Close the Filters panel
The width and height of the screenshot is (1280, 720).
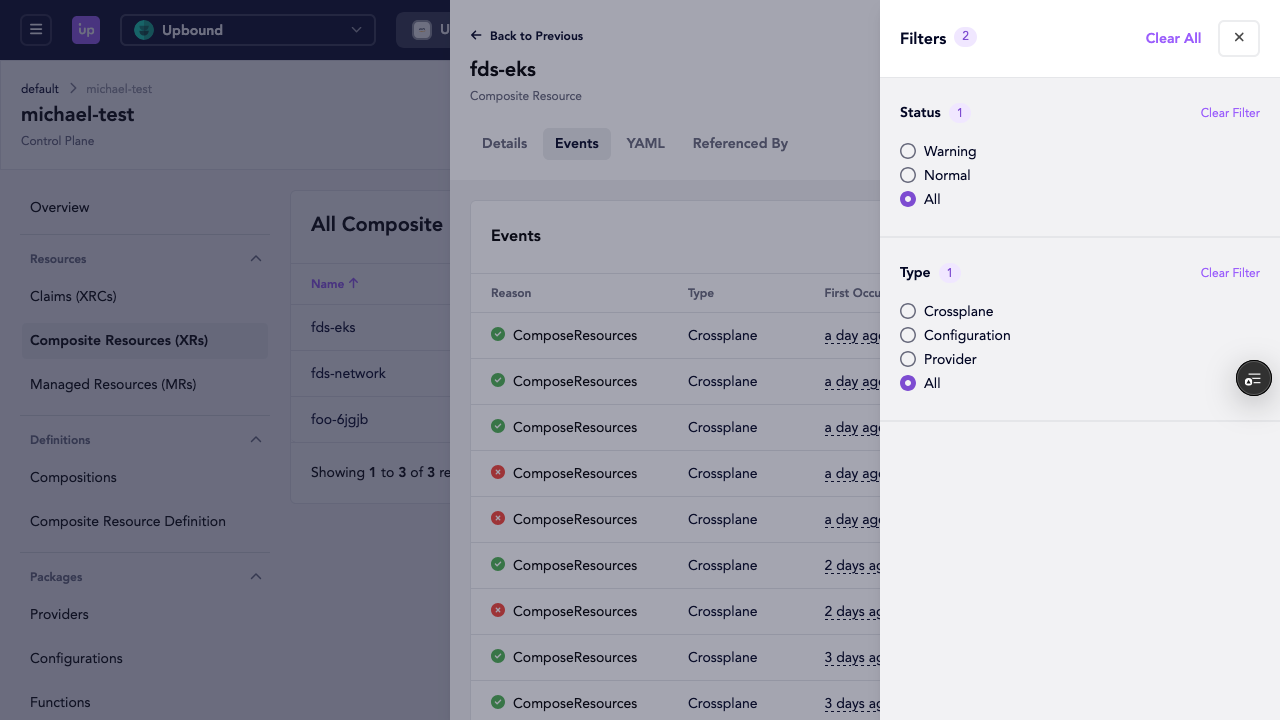[1238, 38]
